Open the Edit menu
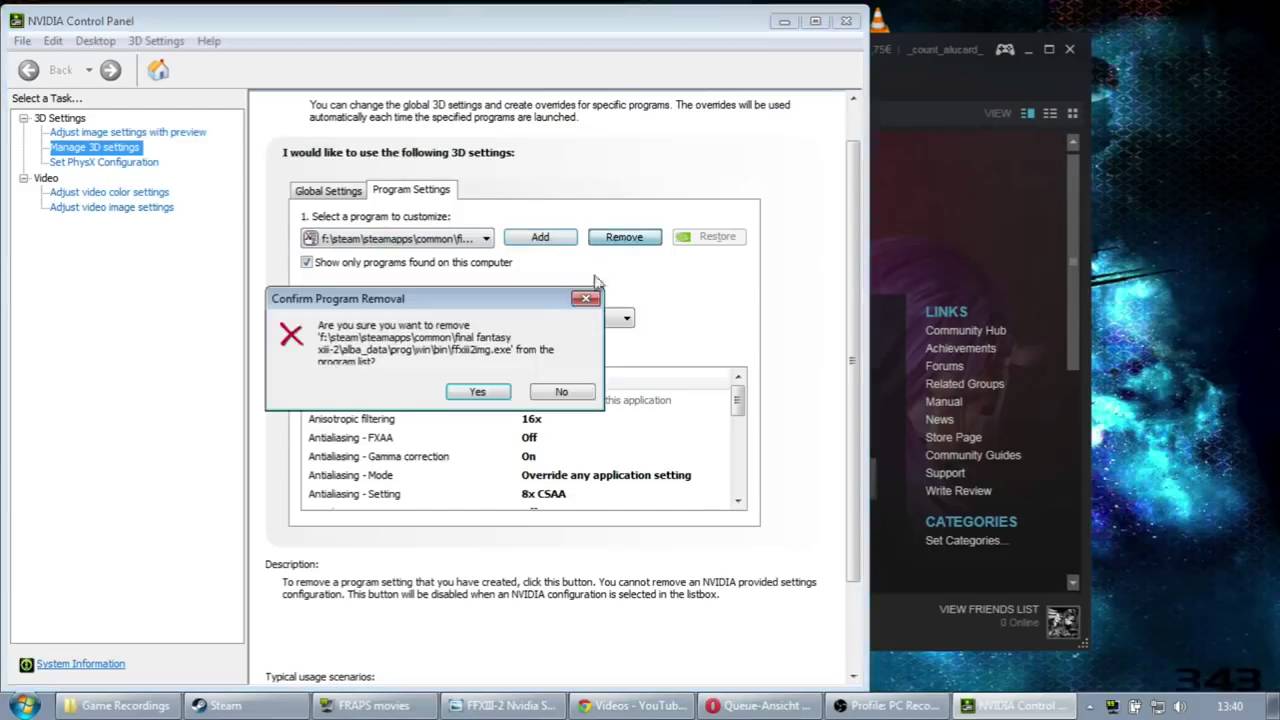The image size is (1280, 720). (x=53, y=41)
